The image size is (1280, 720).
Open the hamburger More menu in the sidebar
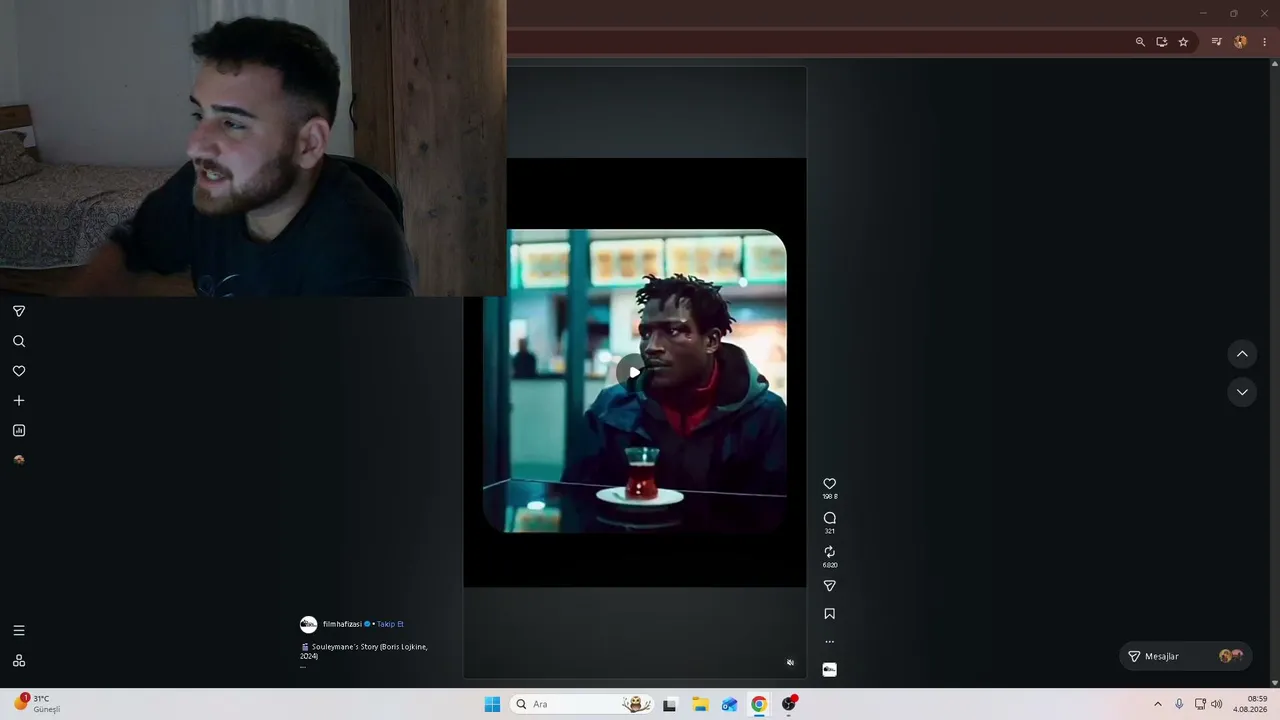tap(19, 631)
